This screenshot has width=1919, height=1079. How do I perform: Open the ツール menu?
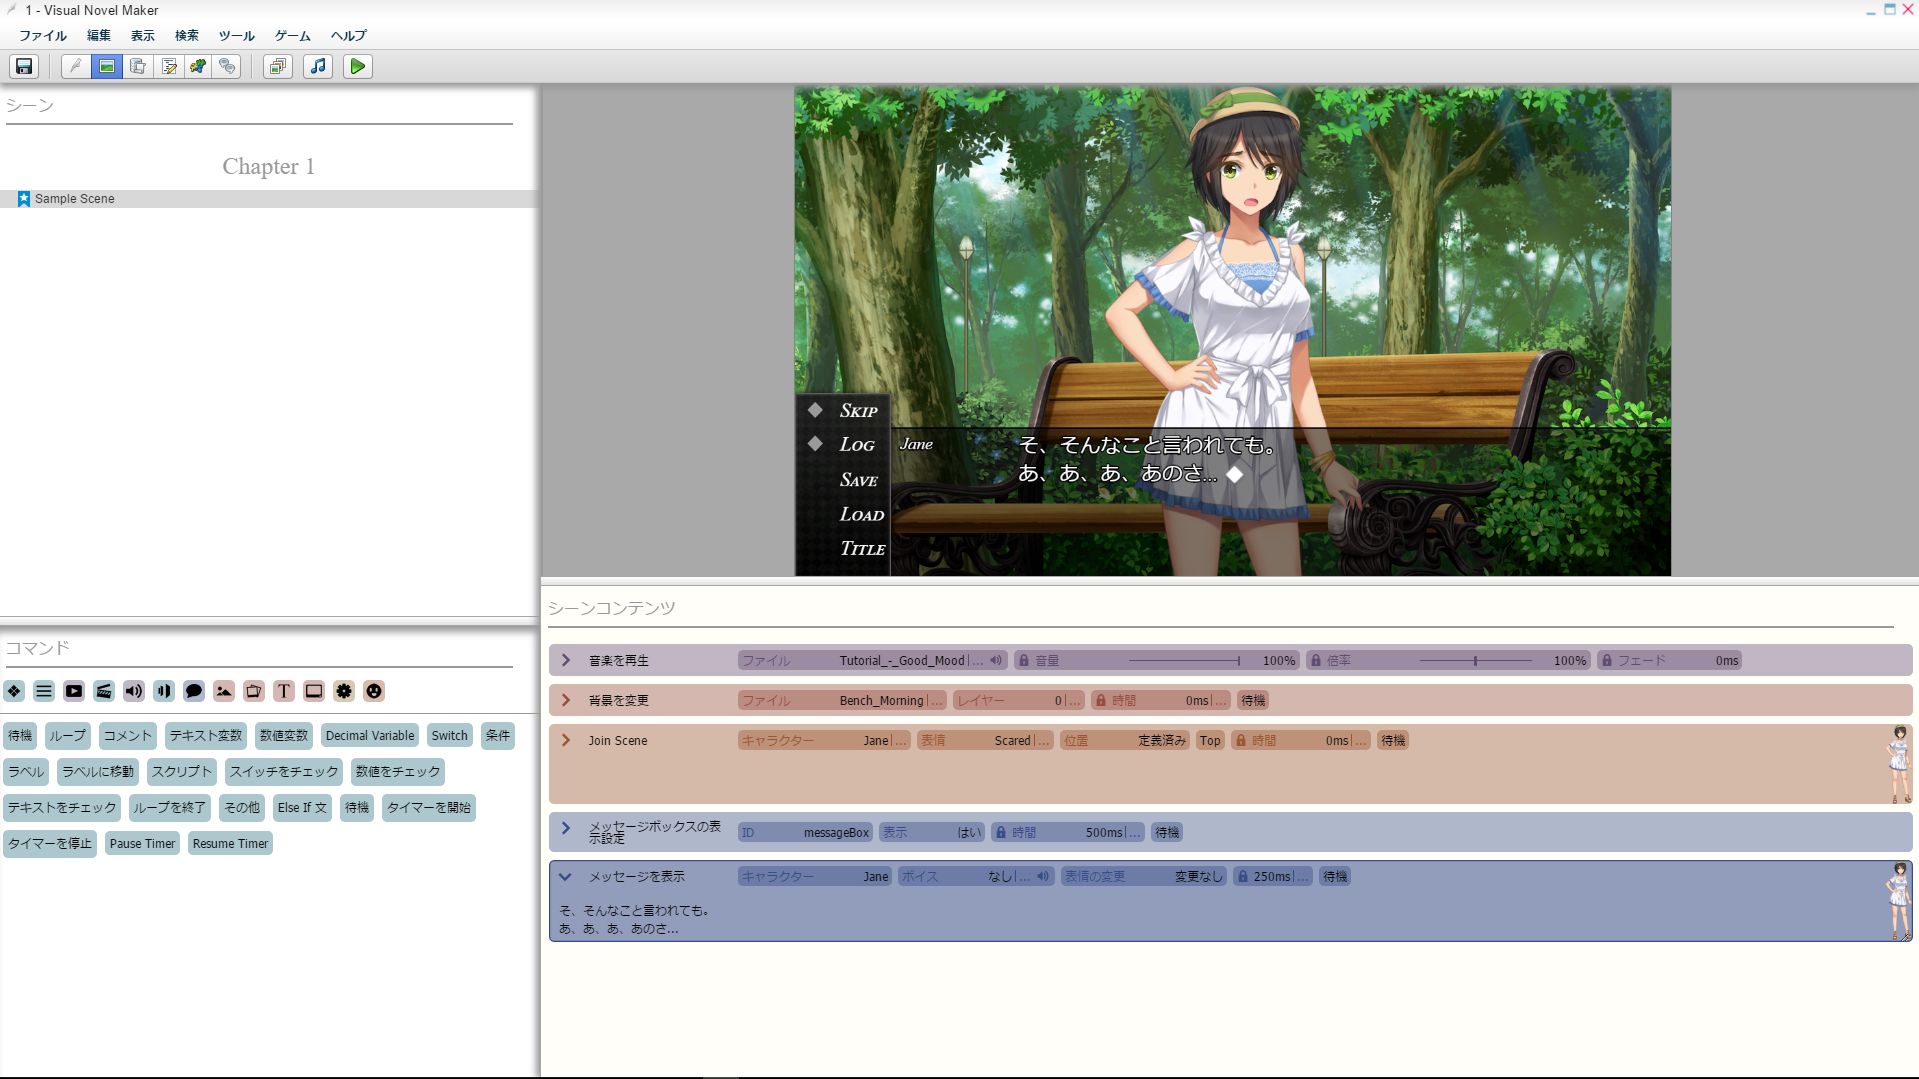click(237, 36)
